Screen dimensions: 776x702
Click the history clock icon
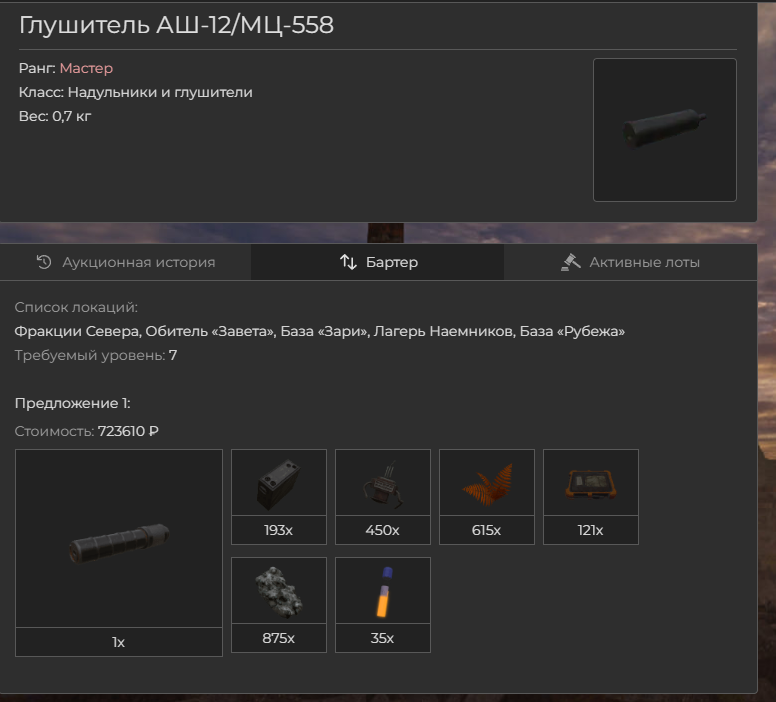point(44,262)
